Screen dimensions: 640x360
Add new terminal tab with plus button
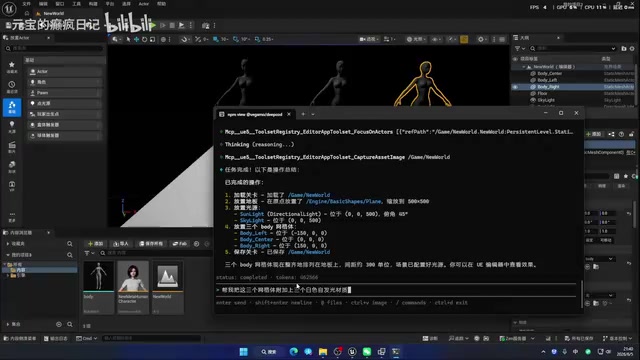[303, 114]
